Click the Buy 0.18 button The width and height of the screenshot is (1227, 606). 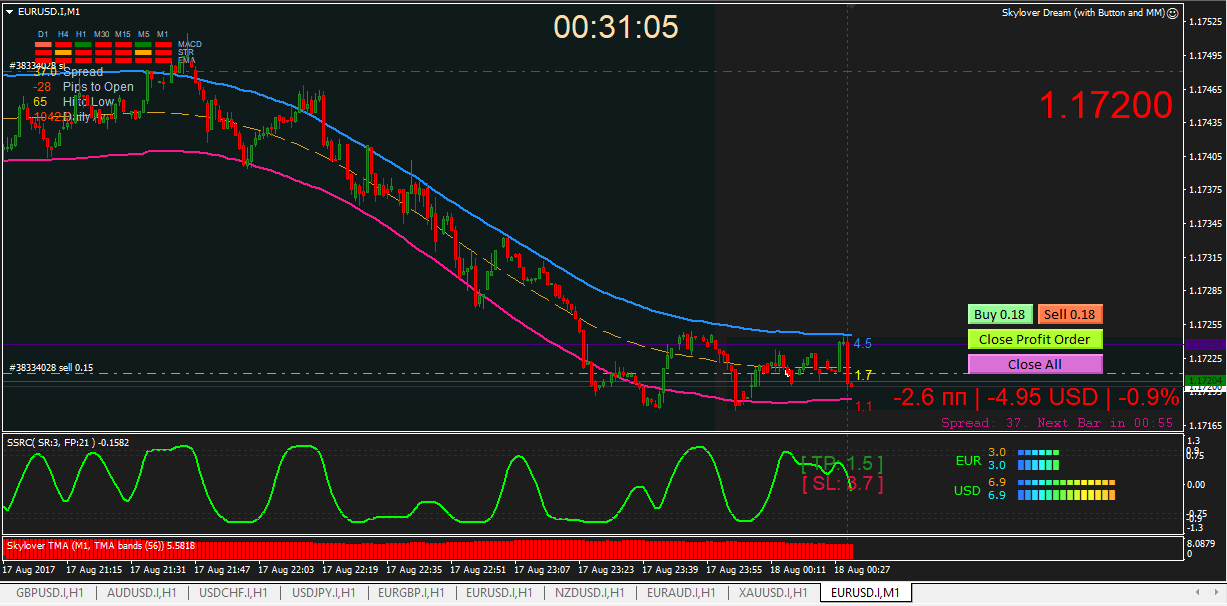[x=999, y=314]
